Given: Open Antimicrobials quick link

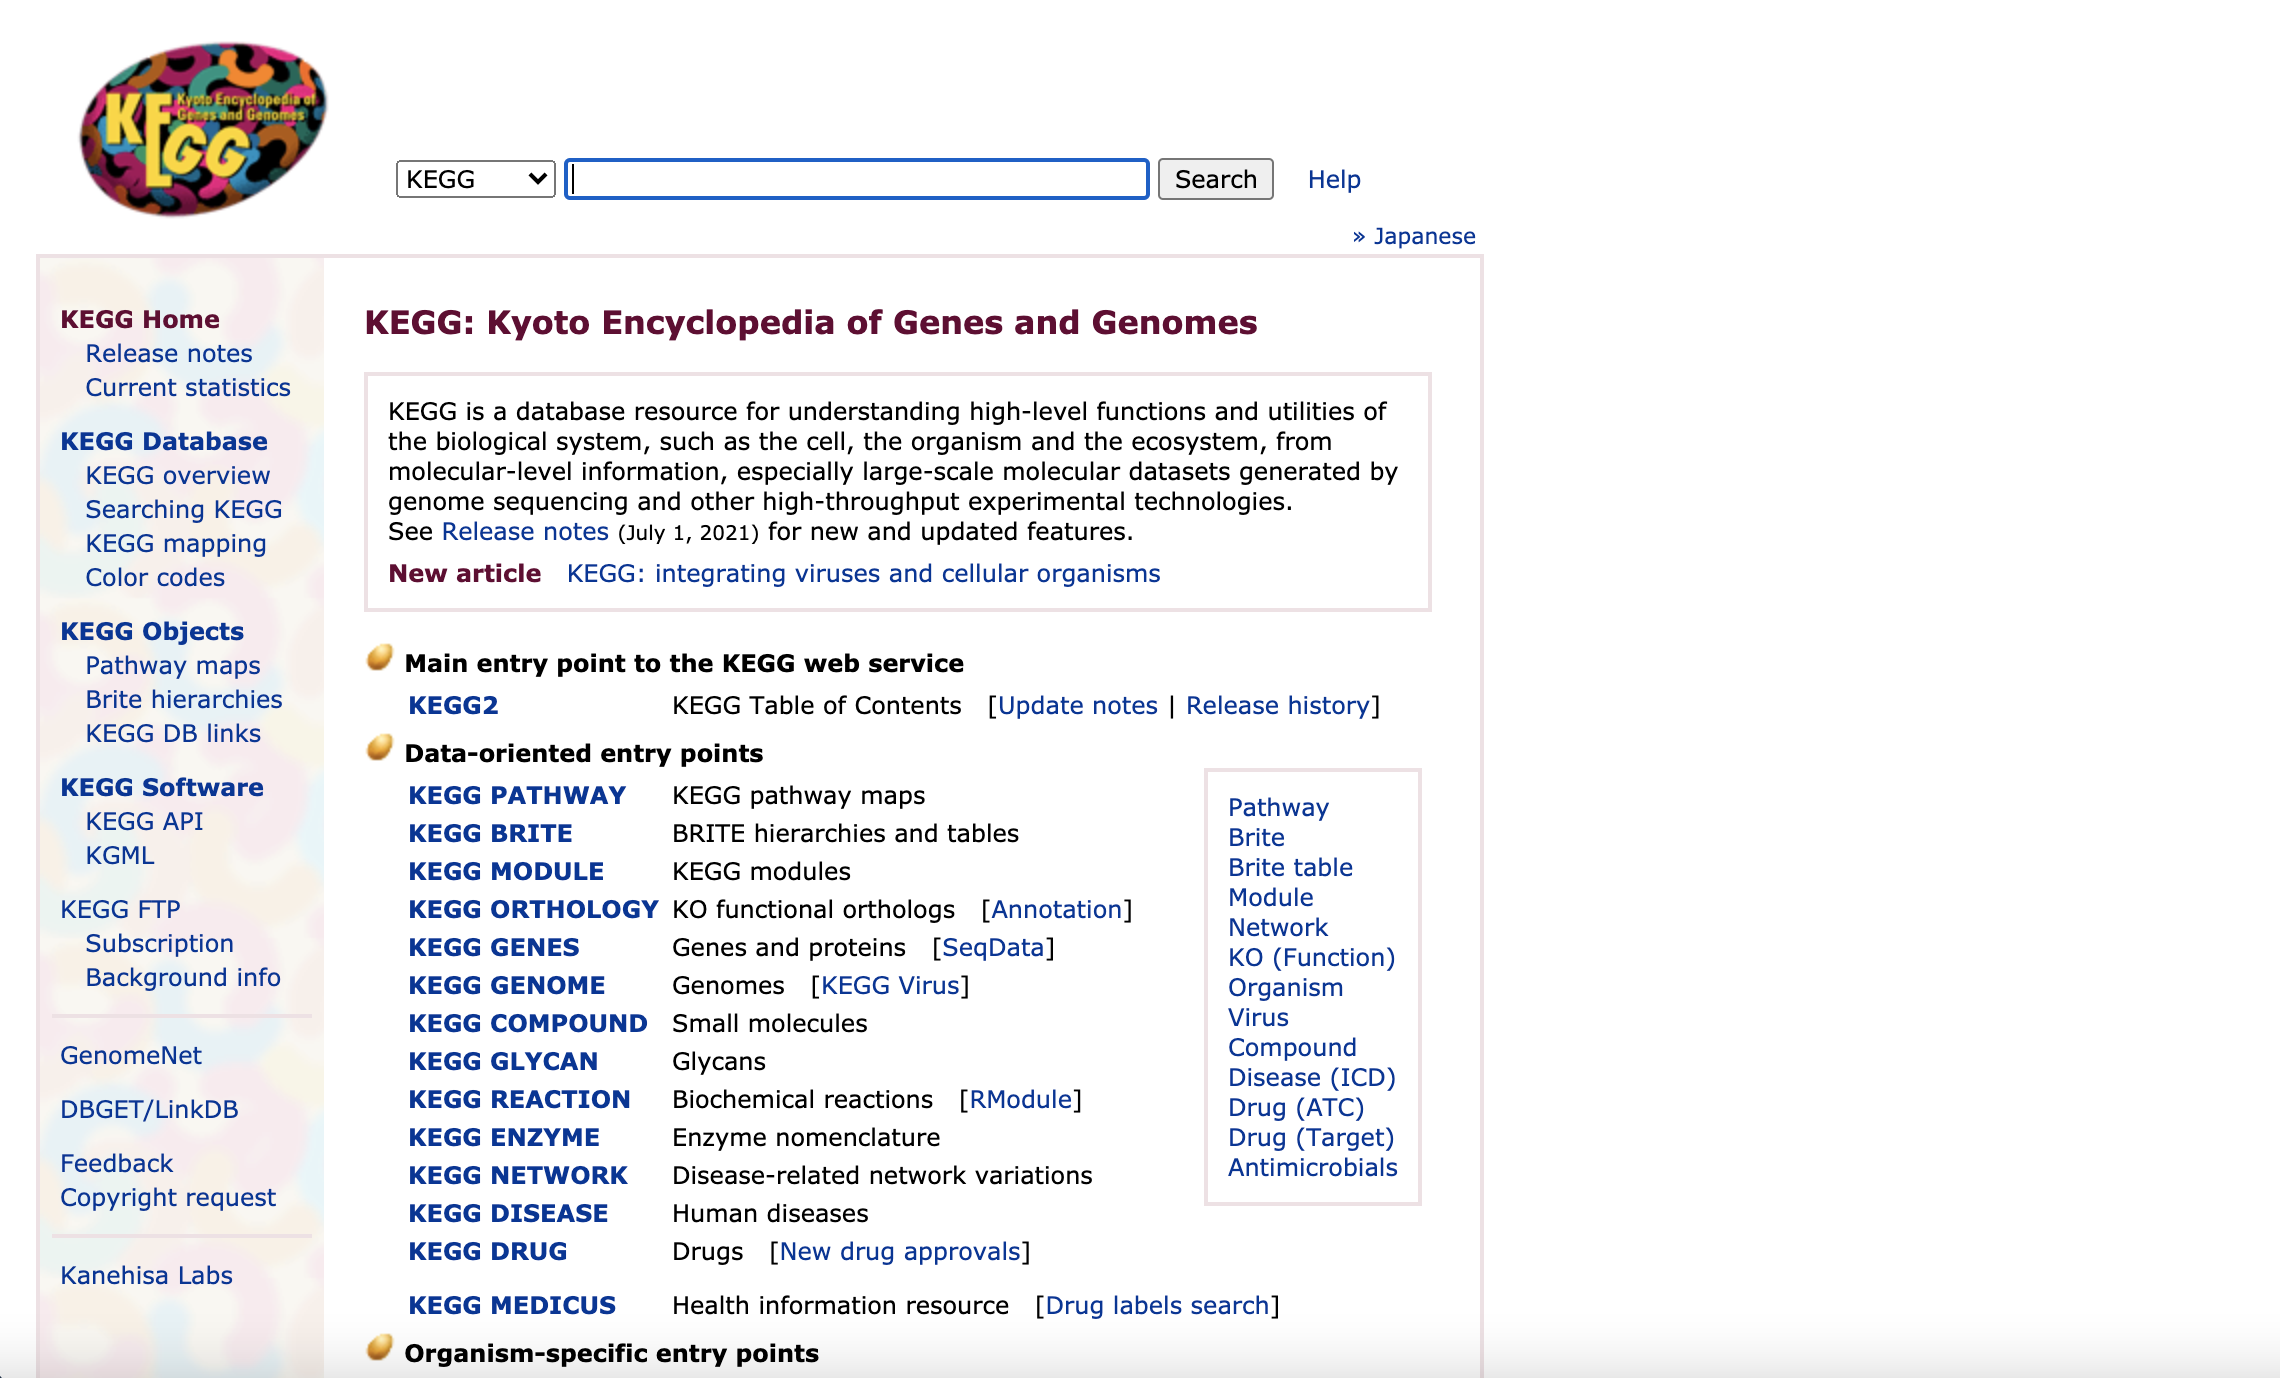Looking at the screenshot, I should coord(1312,1167).
